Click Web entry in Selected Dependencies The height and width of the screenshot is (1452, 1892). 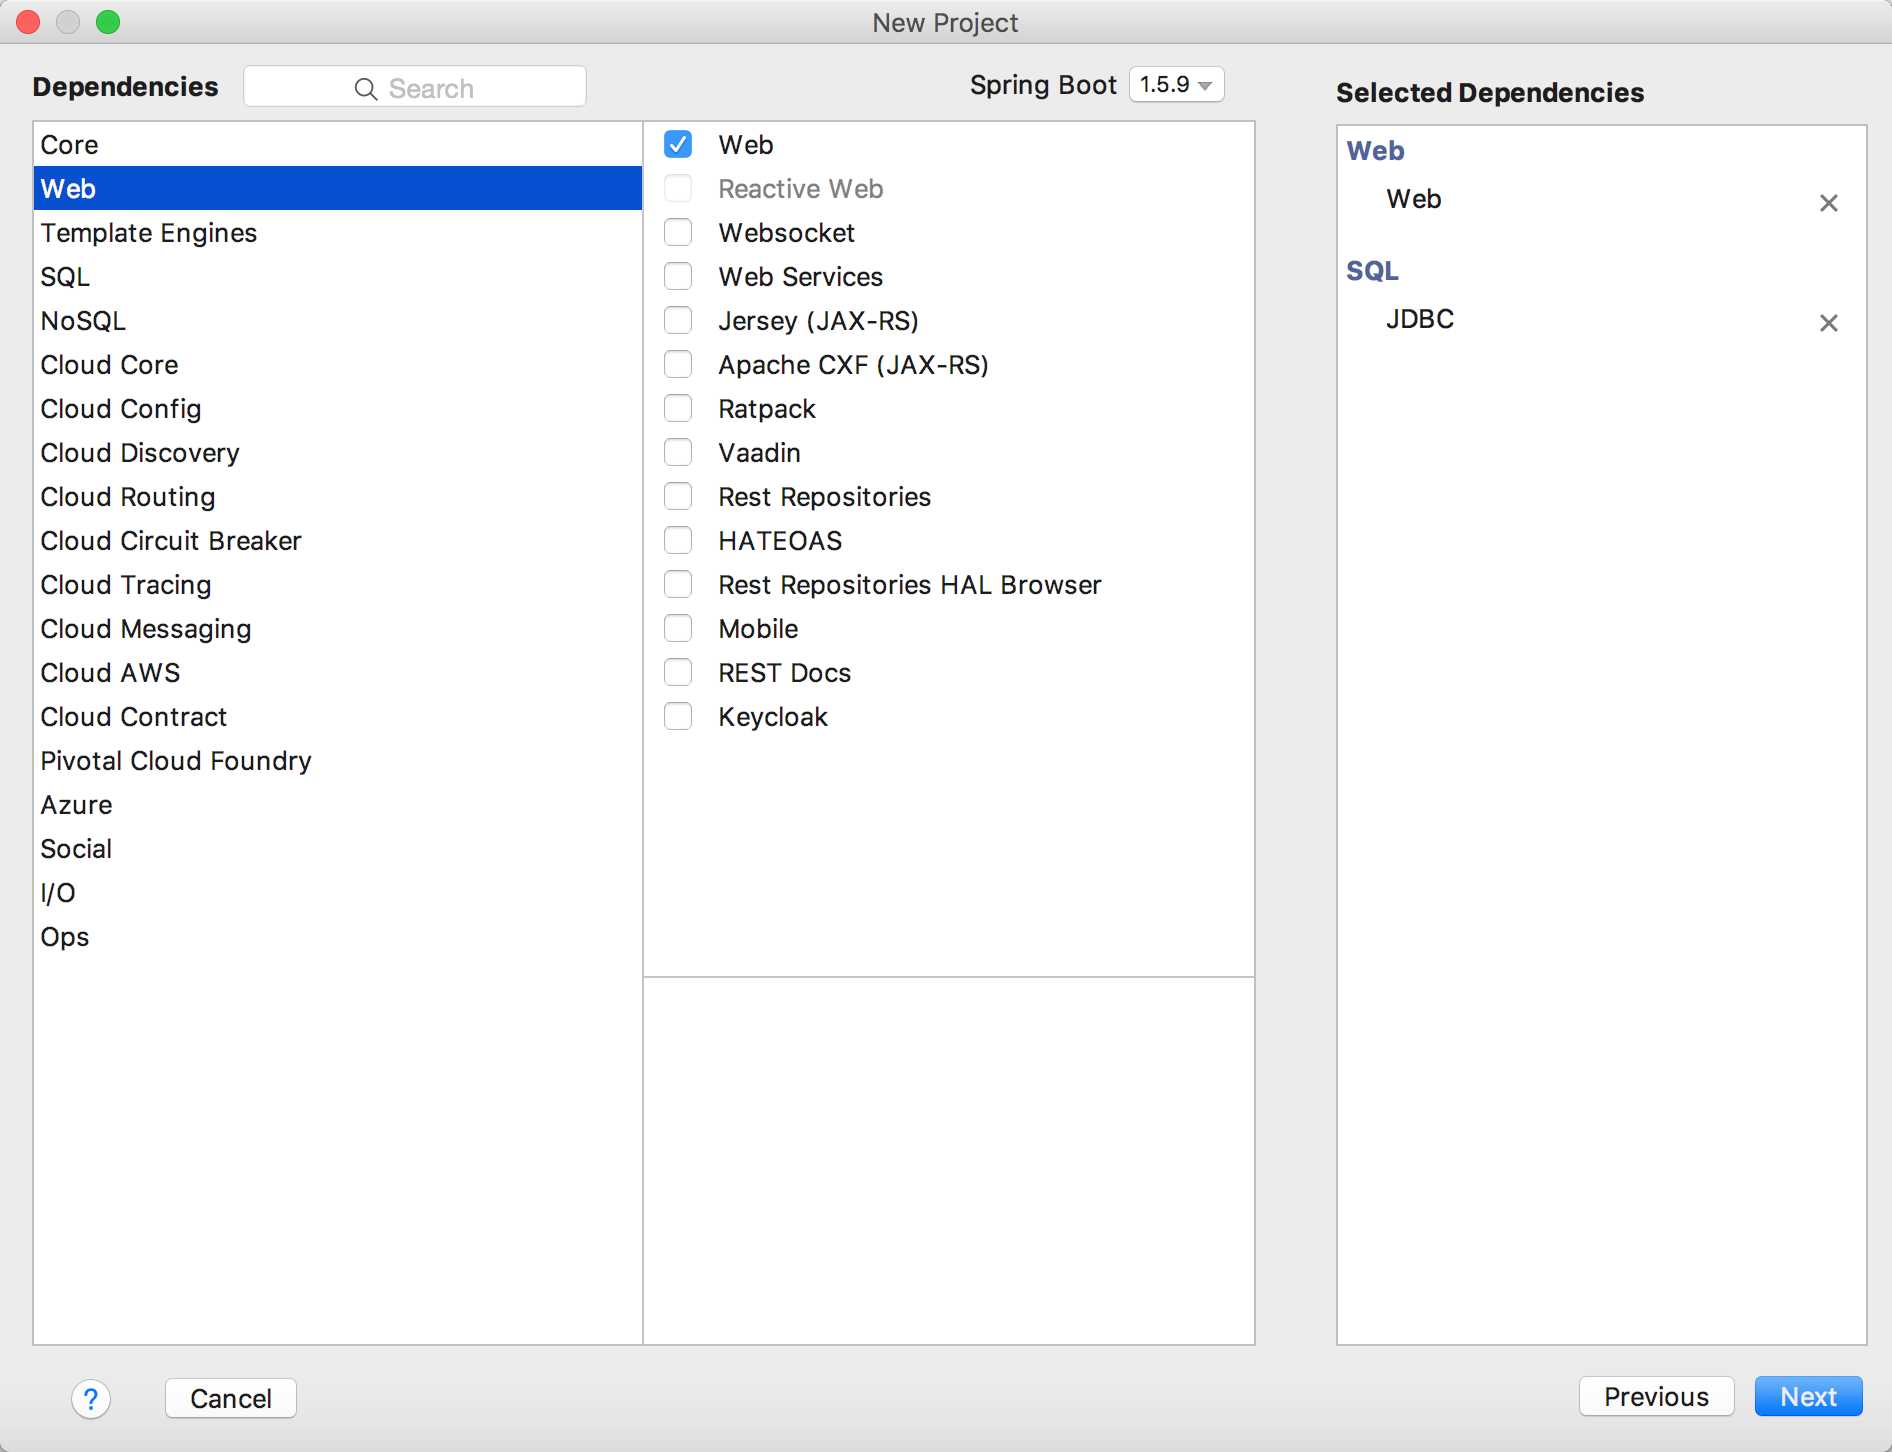tap(1414, 199)
